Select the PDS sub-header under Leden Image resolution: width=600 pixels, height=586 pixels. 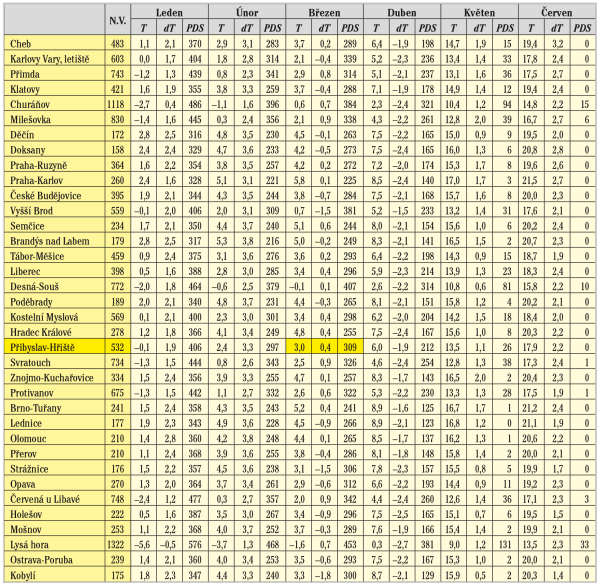click(x=192, y=31)
